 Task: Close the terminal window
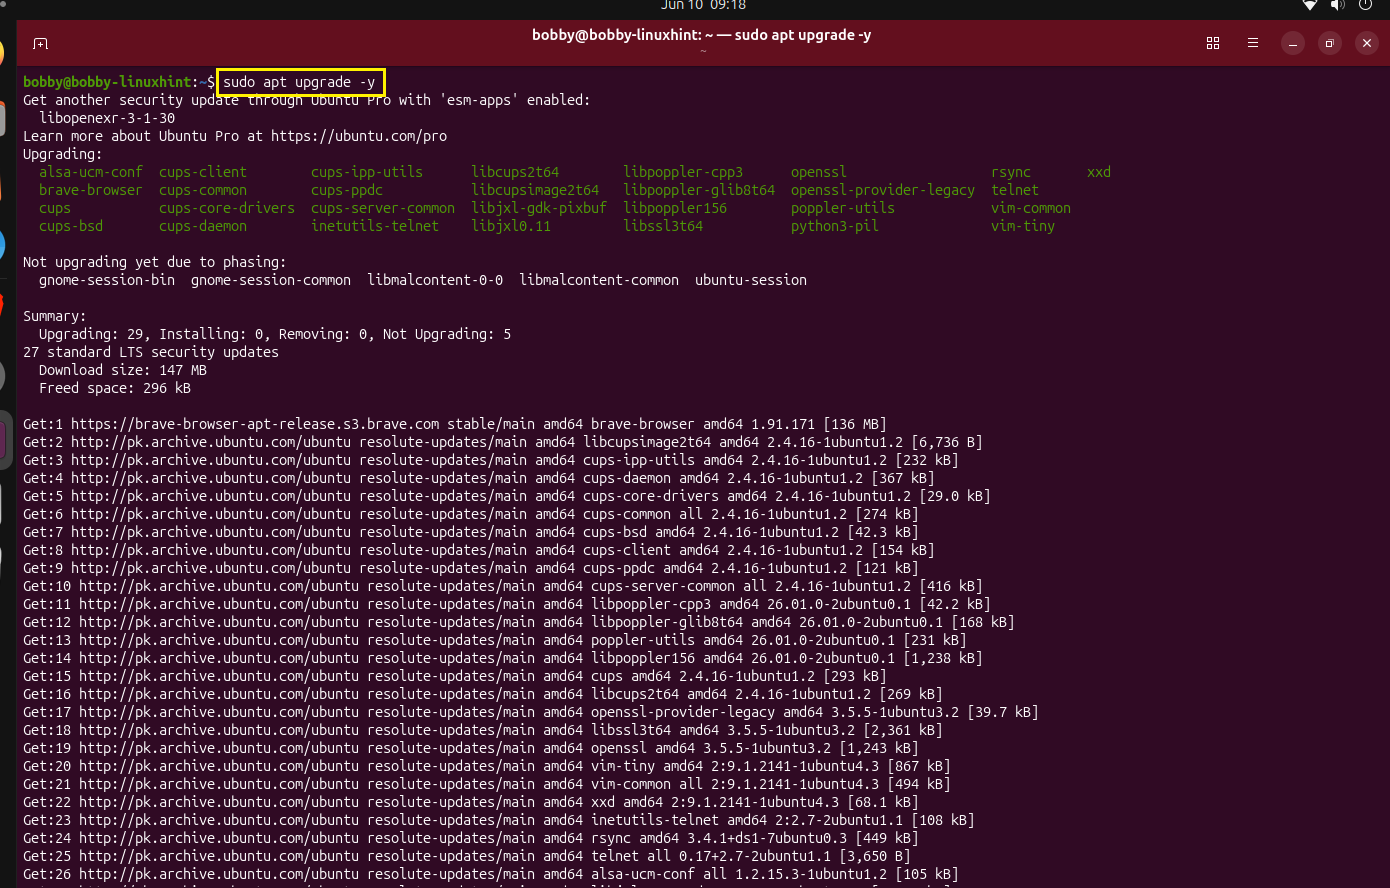click(x=1367, y=43)
